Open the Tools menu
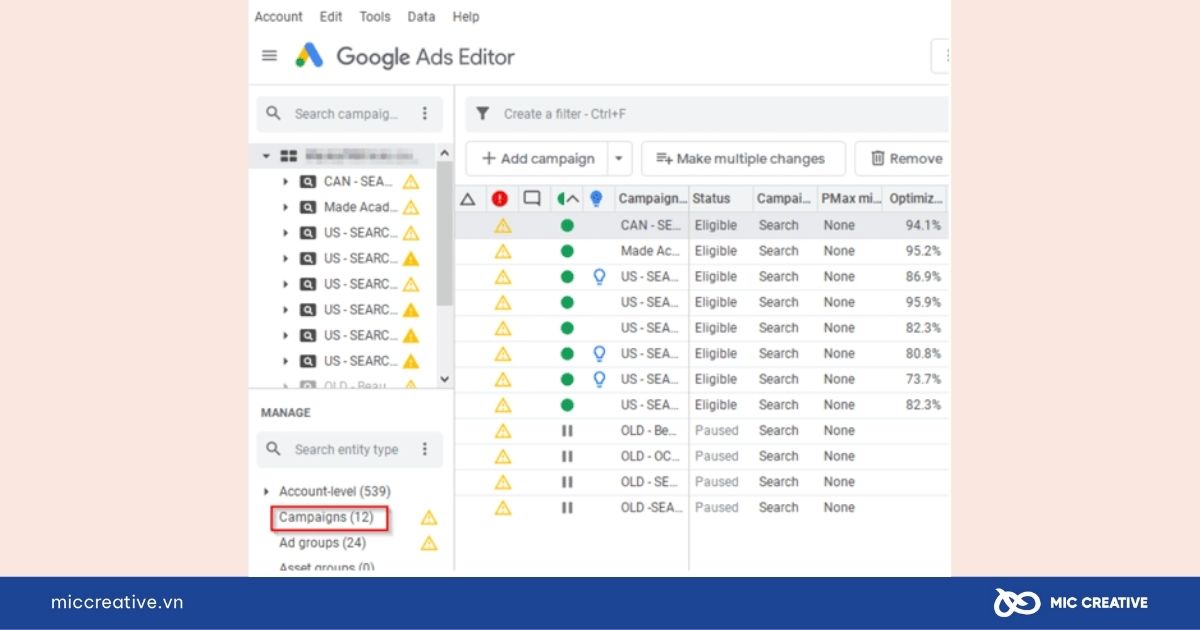This screenshot has width=1200, height=630. (375, 17)
